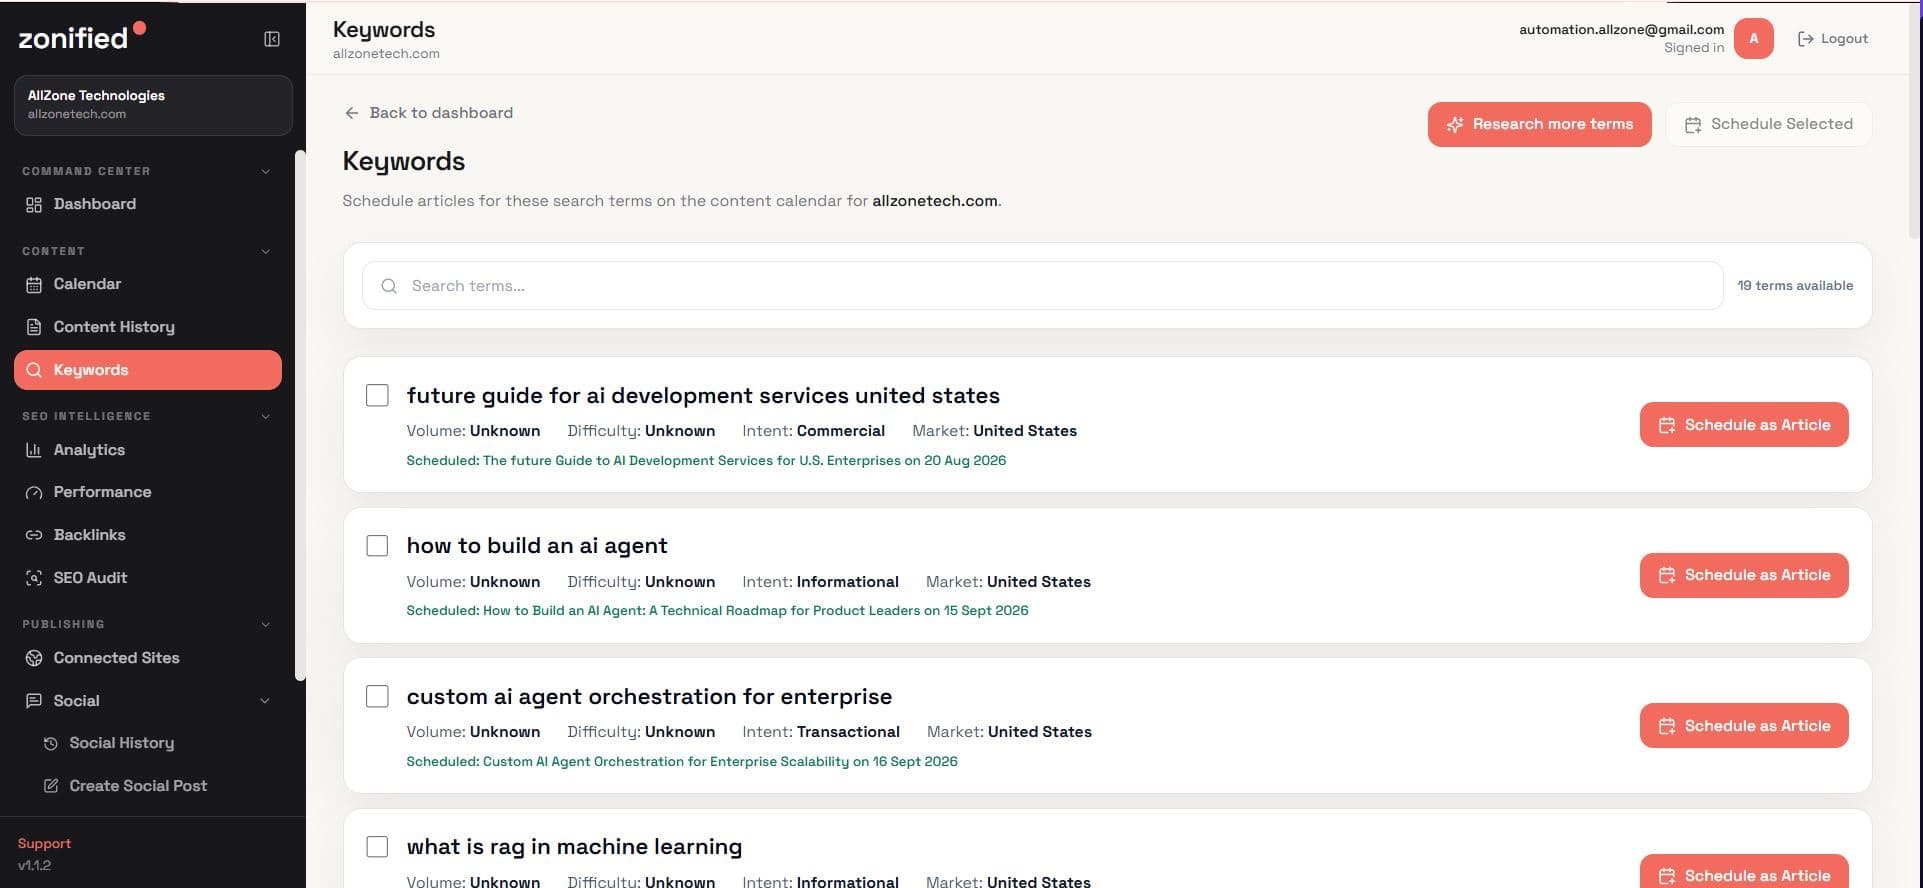Schedule 'how to build an ai agent' as article
Viewport: 1923px width, 888px height.
click(1743, 576)
